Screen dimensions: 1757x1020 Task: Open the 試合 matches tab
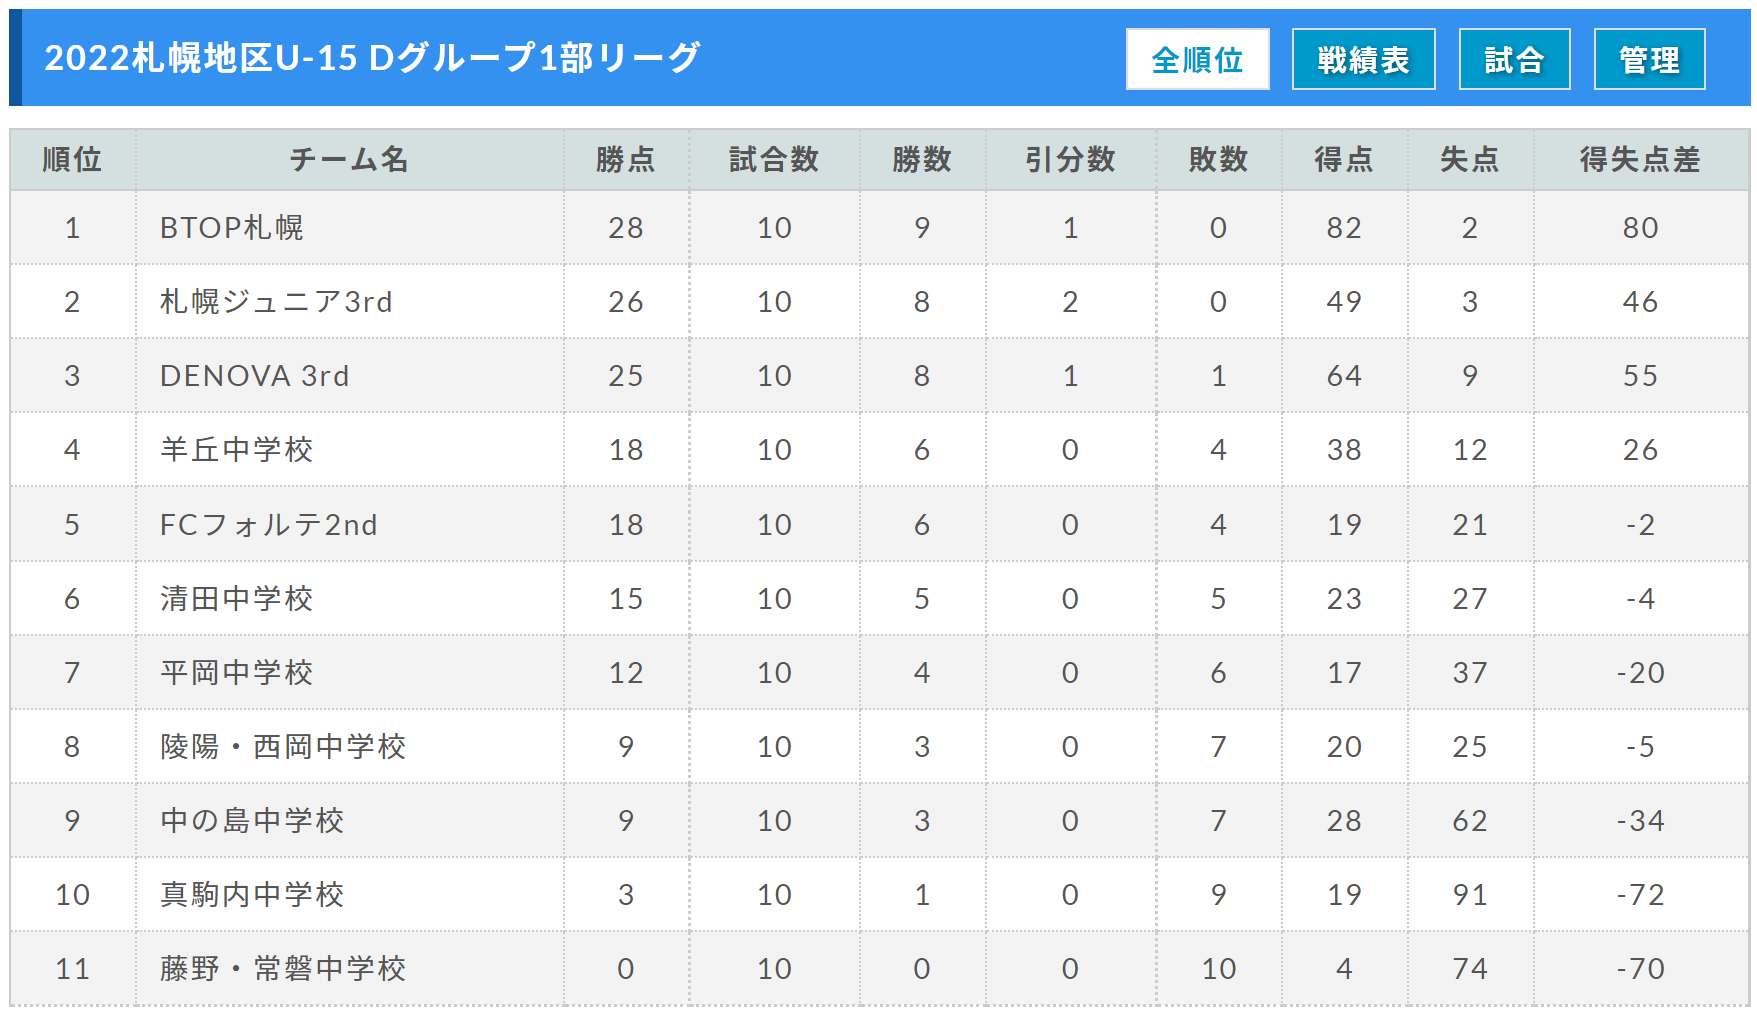pos(1514,60)
